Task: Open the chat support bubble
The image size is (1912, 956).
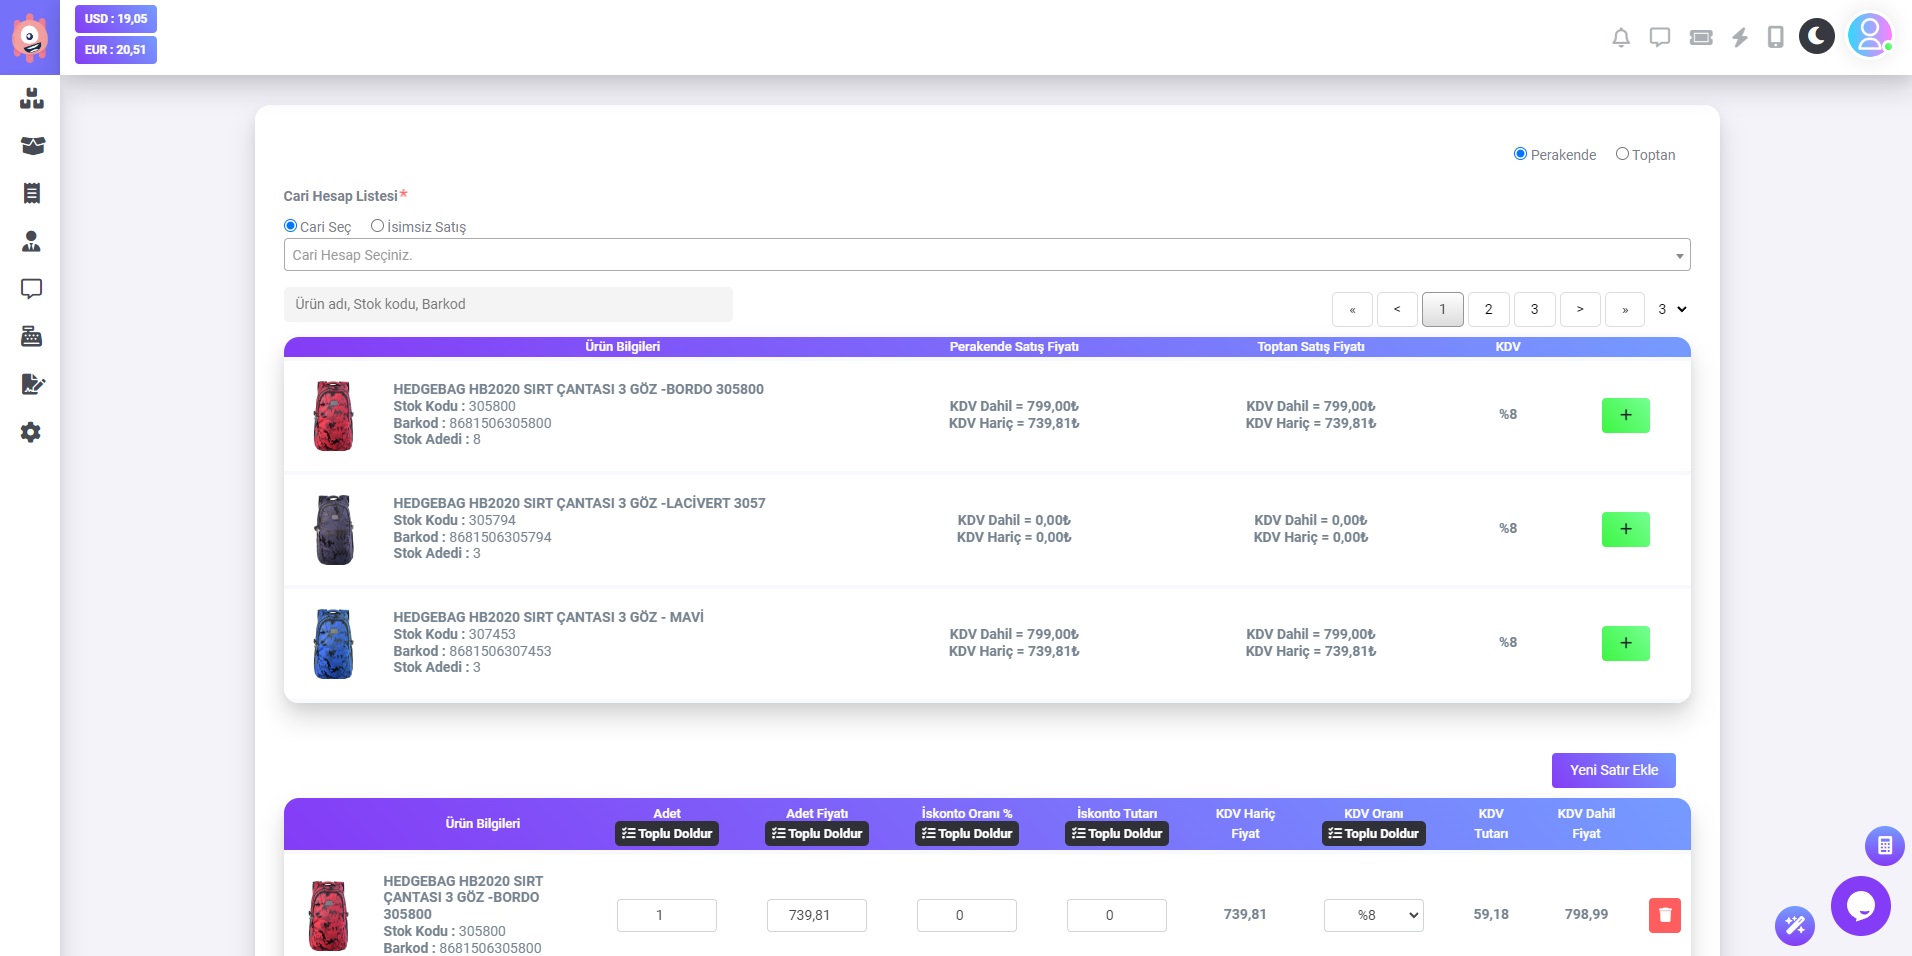Action: [1860, 906]
